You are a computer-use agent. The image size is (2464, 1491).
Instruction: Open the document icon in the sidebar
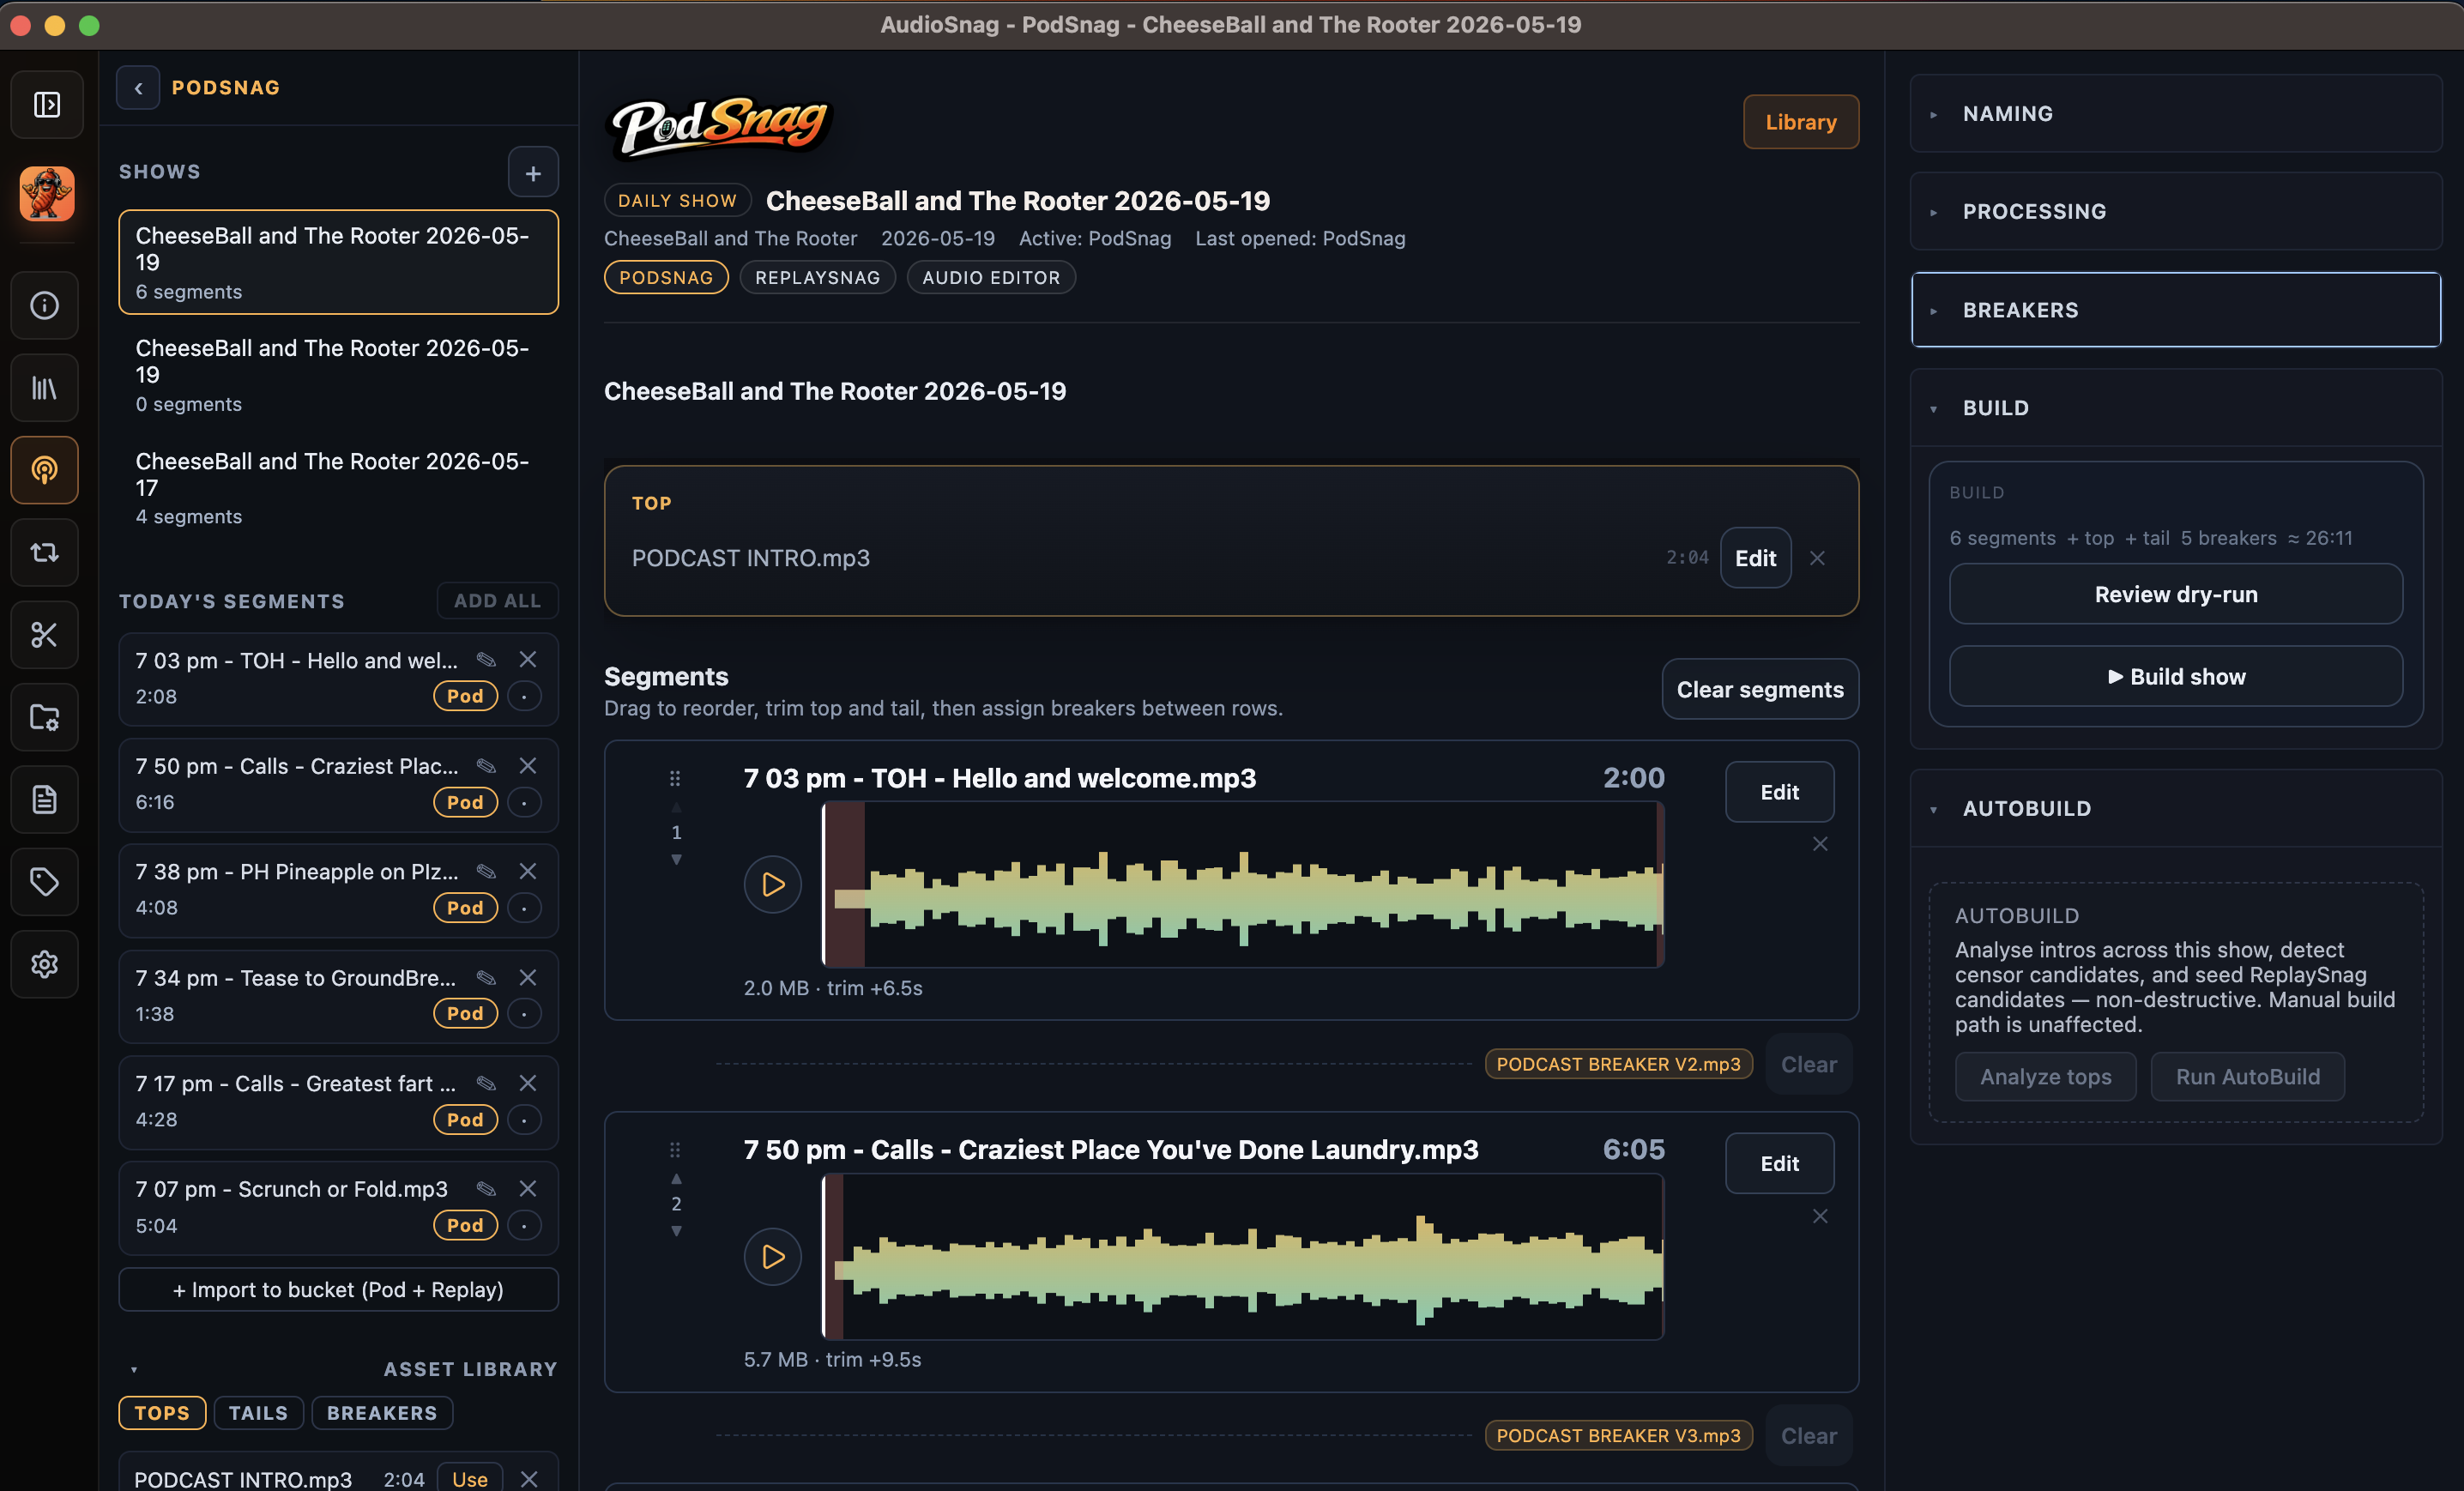click(45, 799)
